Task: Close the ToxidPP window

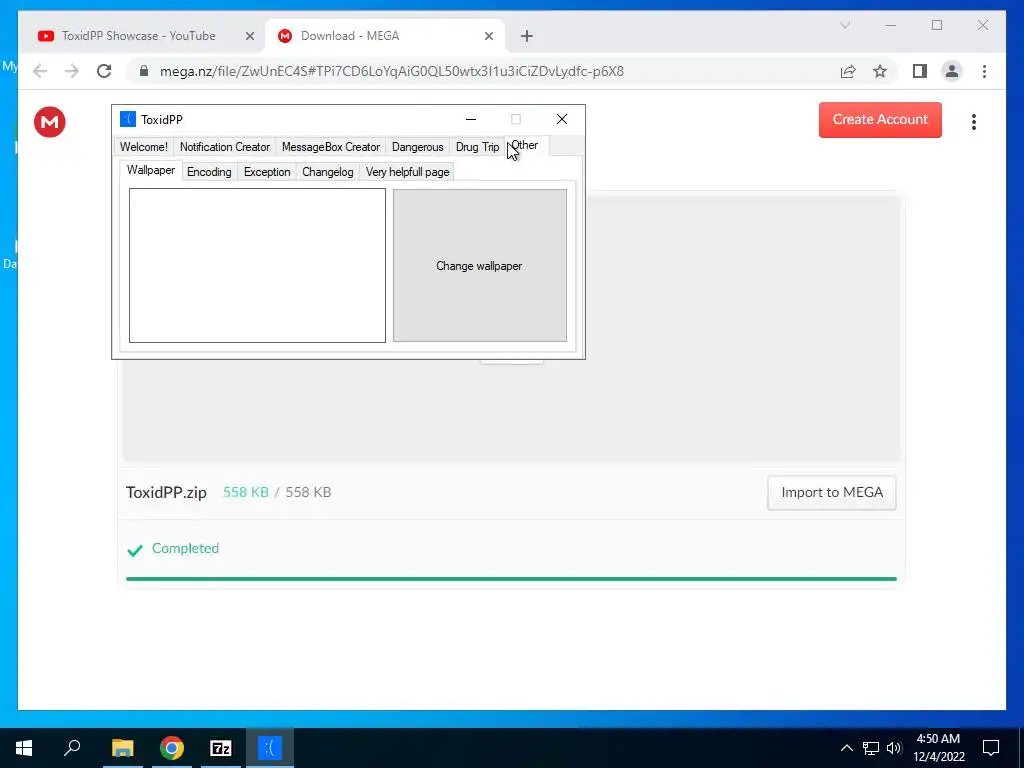Action: coord(562,120)
